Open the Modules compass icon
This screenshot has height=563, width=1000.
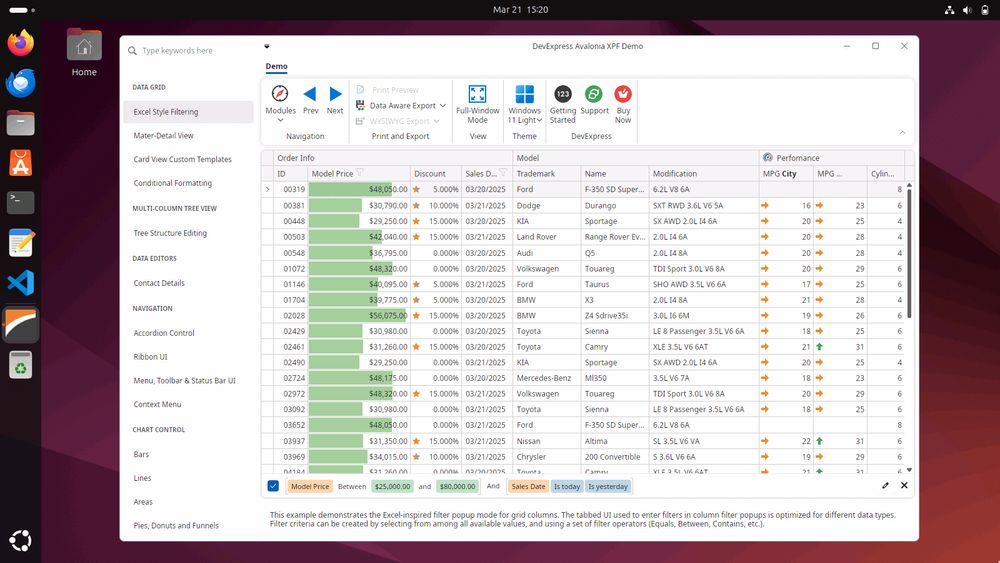tap(280, 94)
